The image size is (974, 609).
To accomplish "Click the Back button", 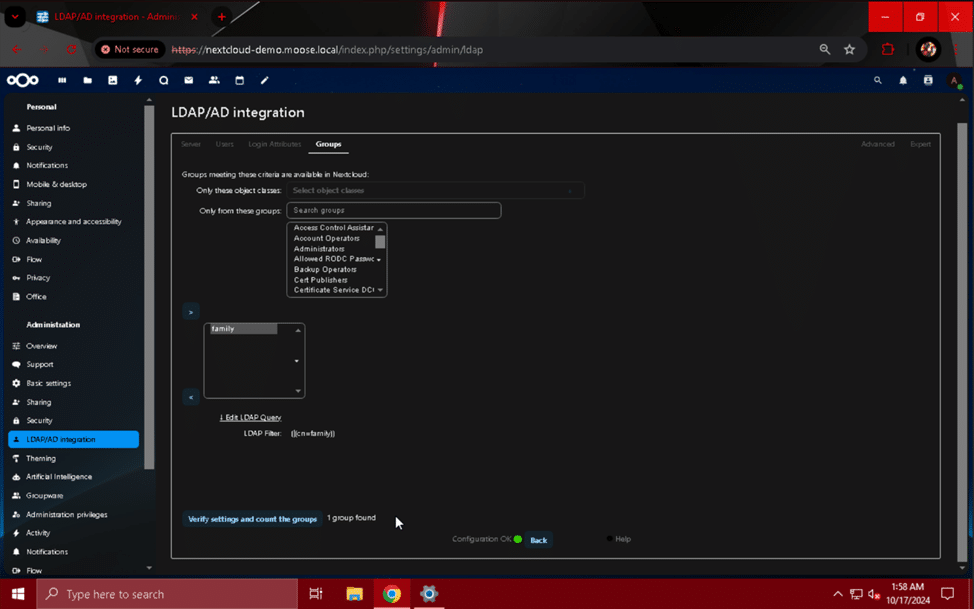I will point(539,540).
